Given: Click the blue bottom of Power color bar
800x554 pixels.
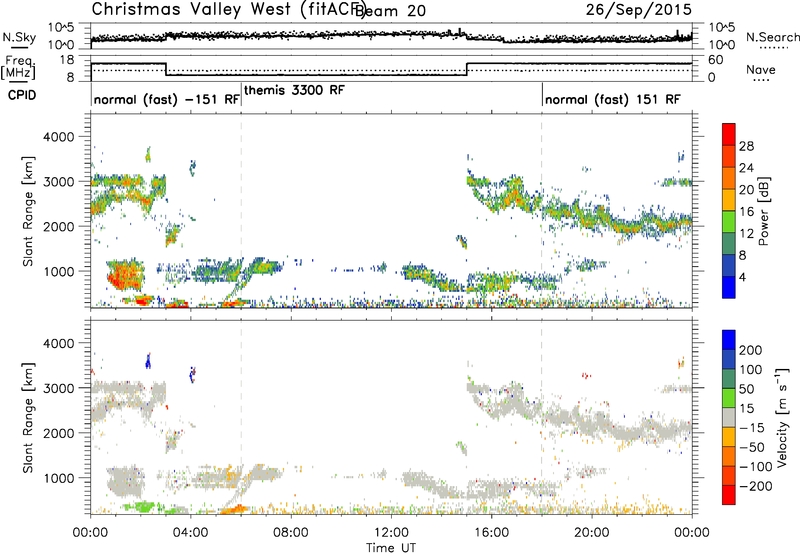Looking at the screenshot, I should 729,287.
